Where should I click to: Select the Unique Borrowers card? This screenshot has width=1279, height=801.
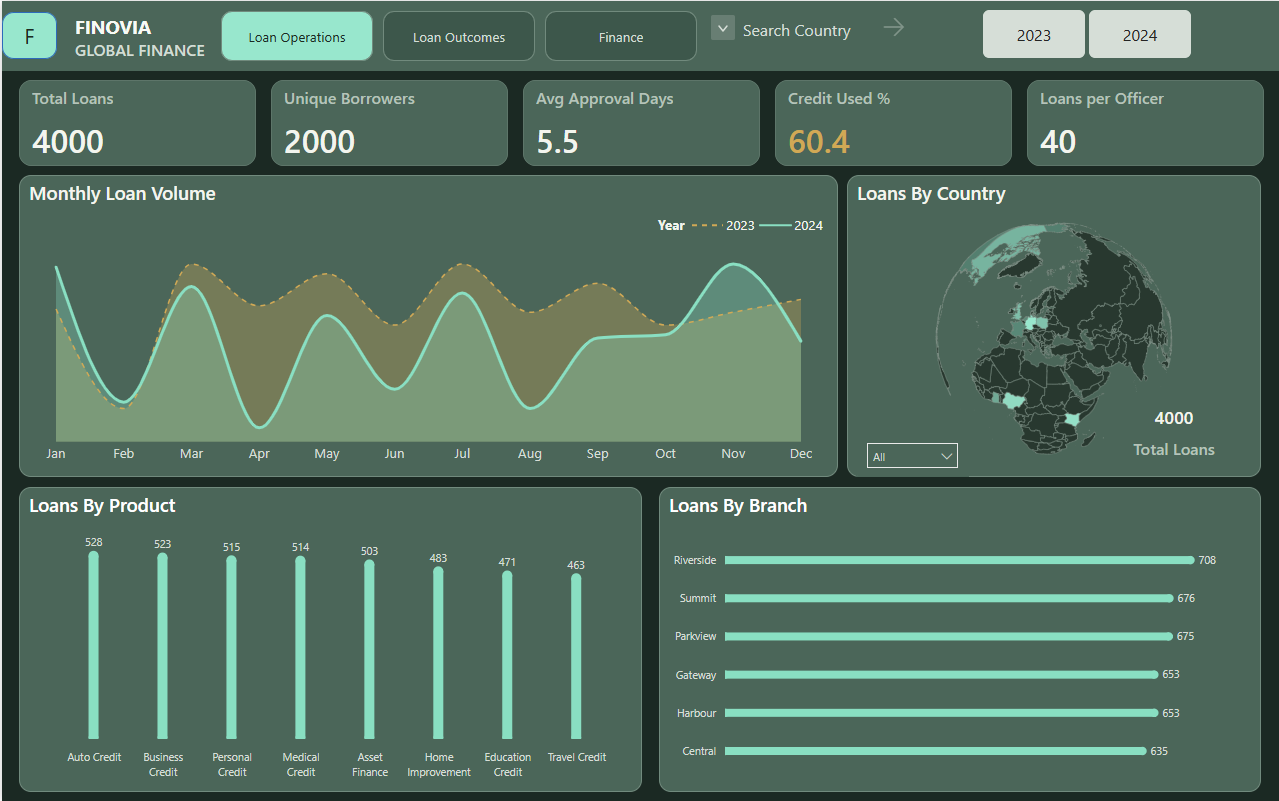tap(389, 123)
